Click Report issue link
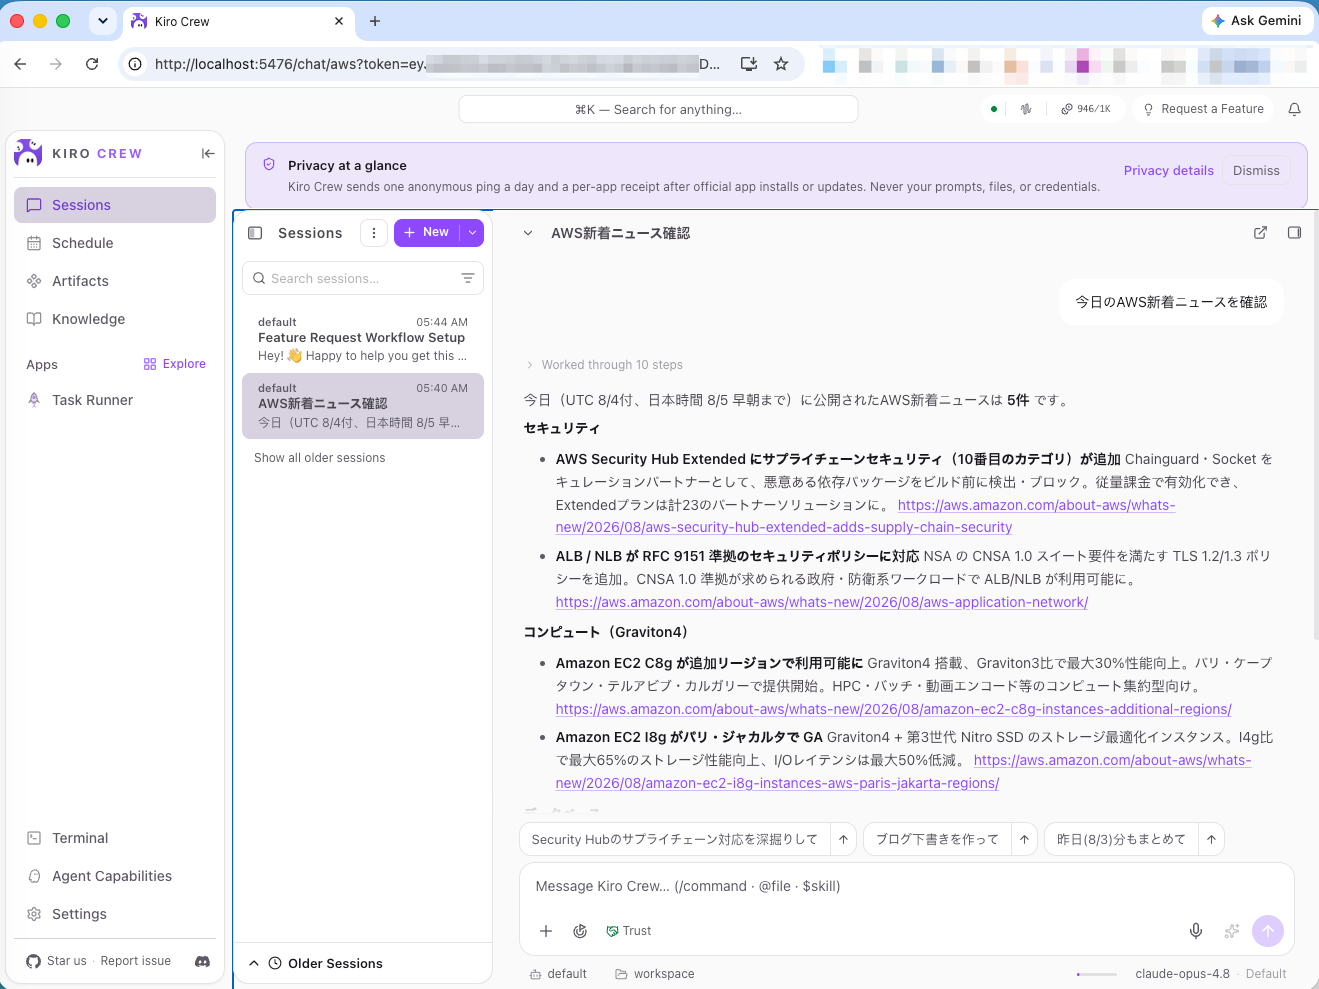The image size is (1319, 989). [x=136, y=961]
